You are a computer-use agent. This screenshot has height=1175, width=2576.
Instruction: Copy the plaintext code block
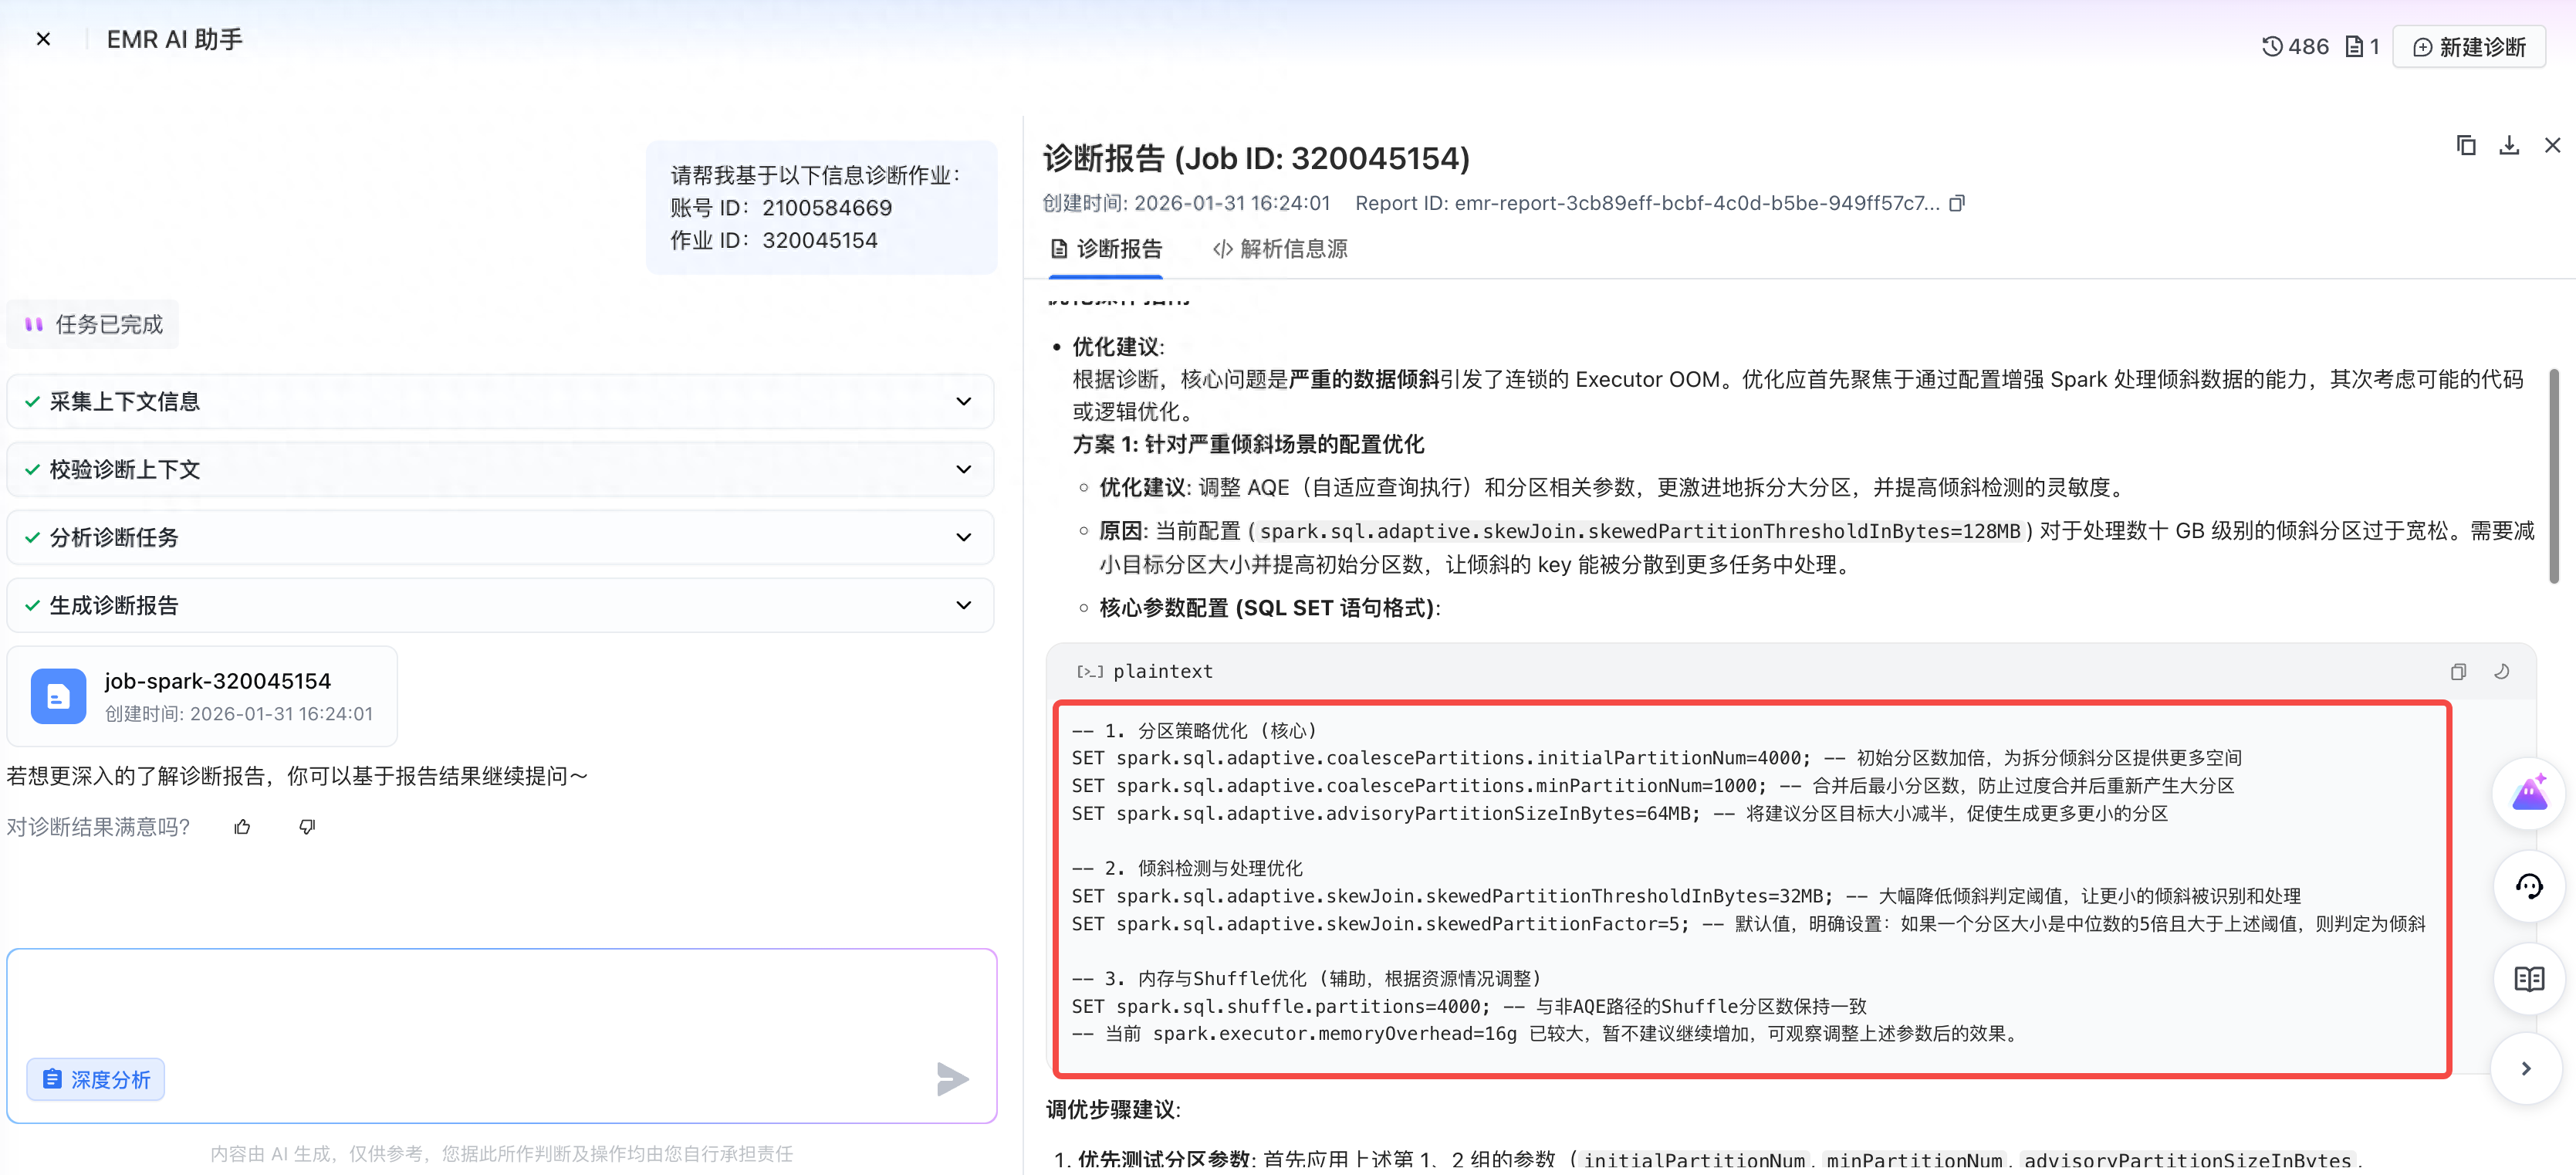(x=2458, y=672)
